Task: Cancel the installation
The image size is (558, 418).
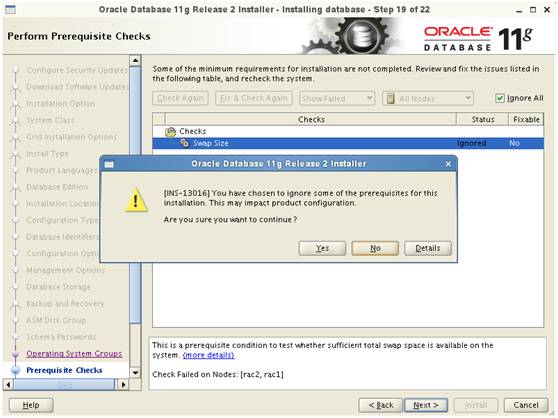Action: (526, 405)
